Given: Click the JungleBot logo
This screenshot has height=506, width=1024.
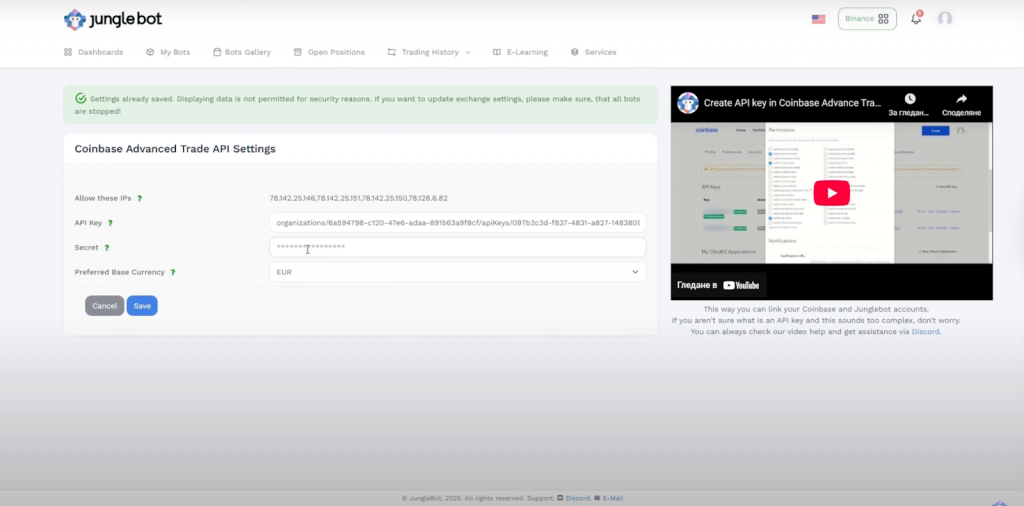Looking at the screenshot, I should [x=113, y=20].
